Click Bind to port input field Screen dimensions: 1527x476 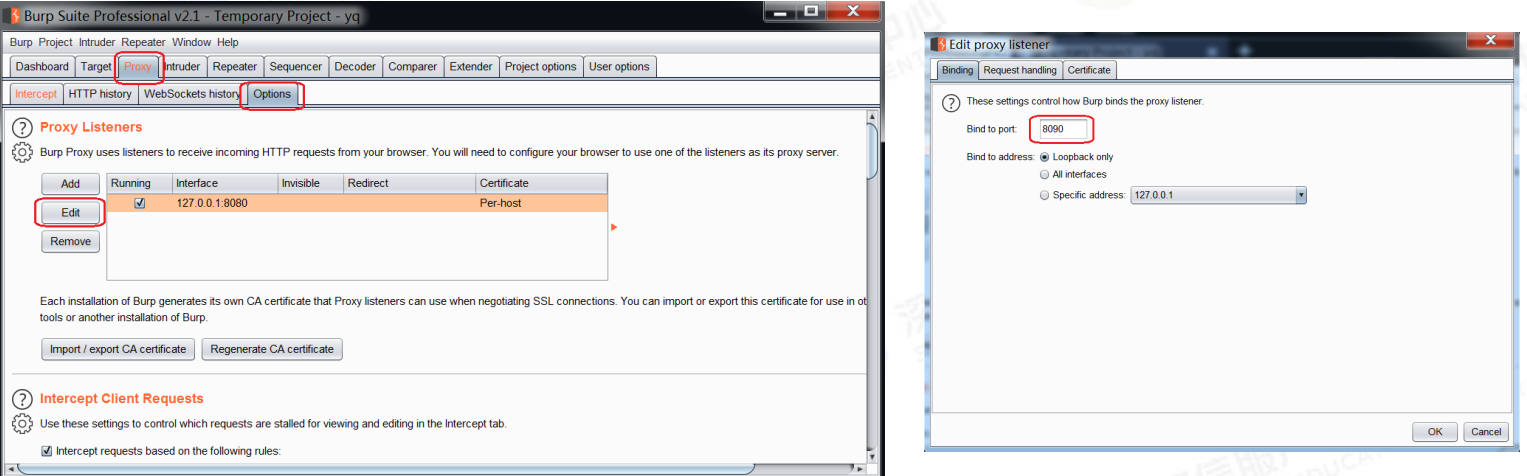pyautogui.click(x=1063, y=129)
